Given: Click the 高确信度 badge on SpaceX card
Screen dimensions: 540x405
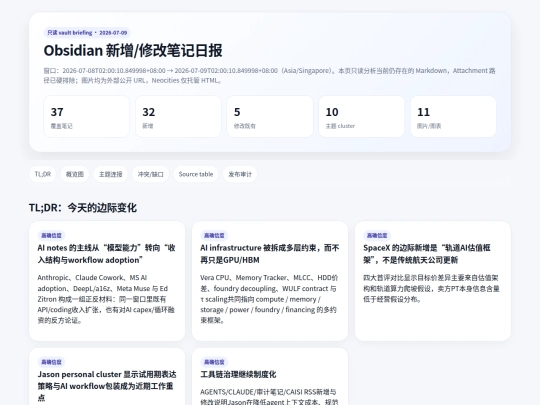Looking at the screenshot, I should 377,236.
